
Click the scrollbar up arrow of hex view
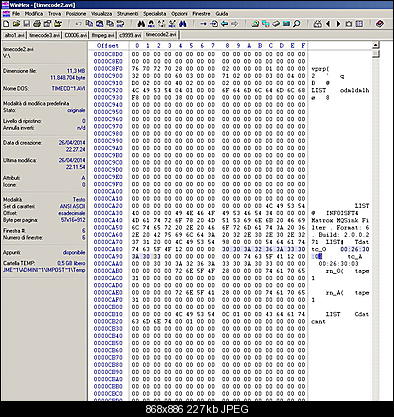coord(376,45)
